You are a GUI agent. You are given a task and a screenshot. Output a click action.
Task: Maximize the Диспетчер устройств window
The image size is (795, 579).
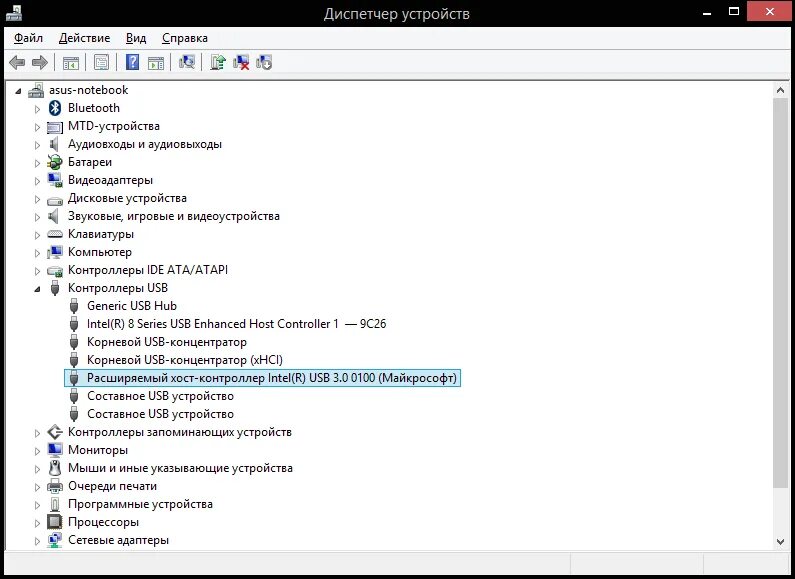tap(734, 12)
